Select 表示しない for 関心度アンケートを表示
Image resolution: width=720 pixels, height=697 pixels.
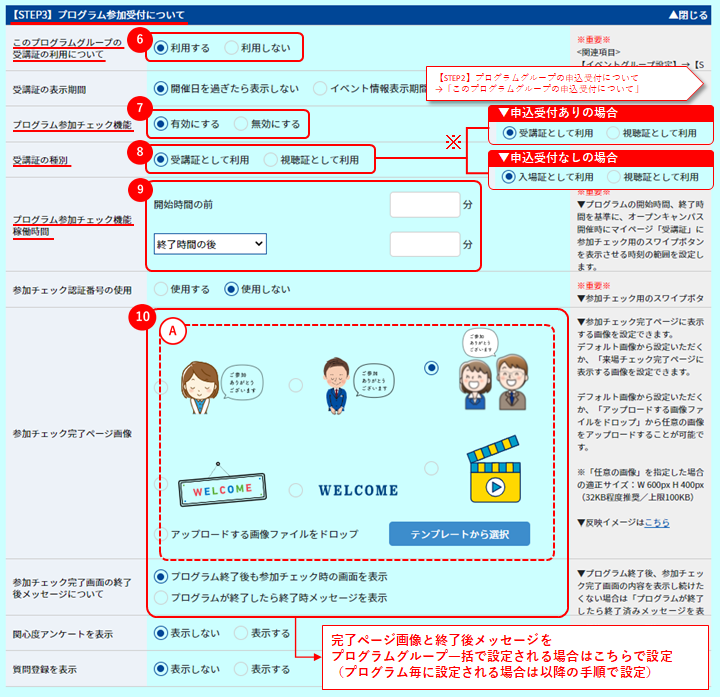[161, 633]
